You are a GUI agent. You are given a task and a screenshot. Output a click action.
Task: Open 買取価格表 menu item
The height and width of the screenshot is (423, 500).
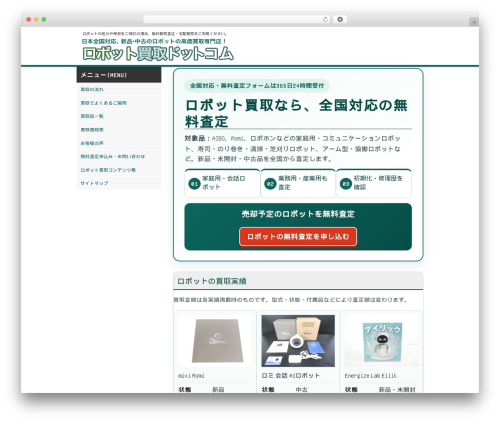[x=119, y=130]
